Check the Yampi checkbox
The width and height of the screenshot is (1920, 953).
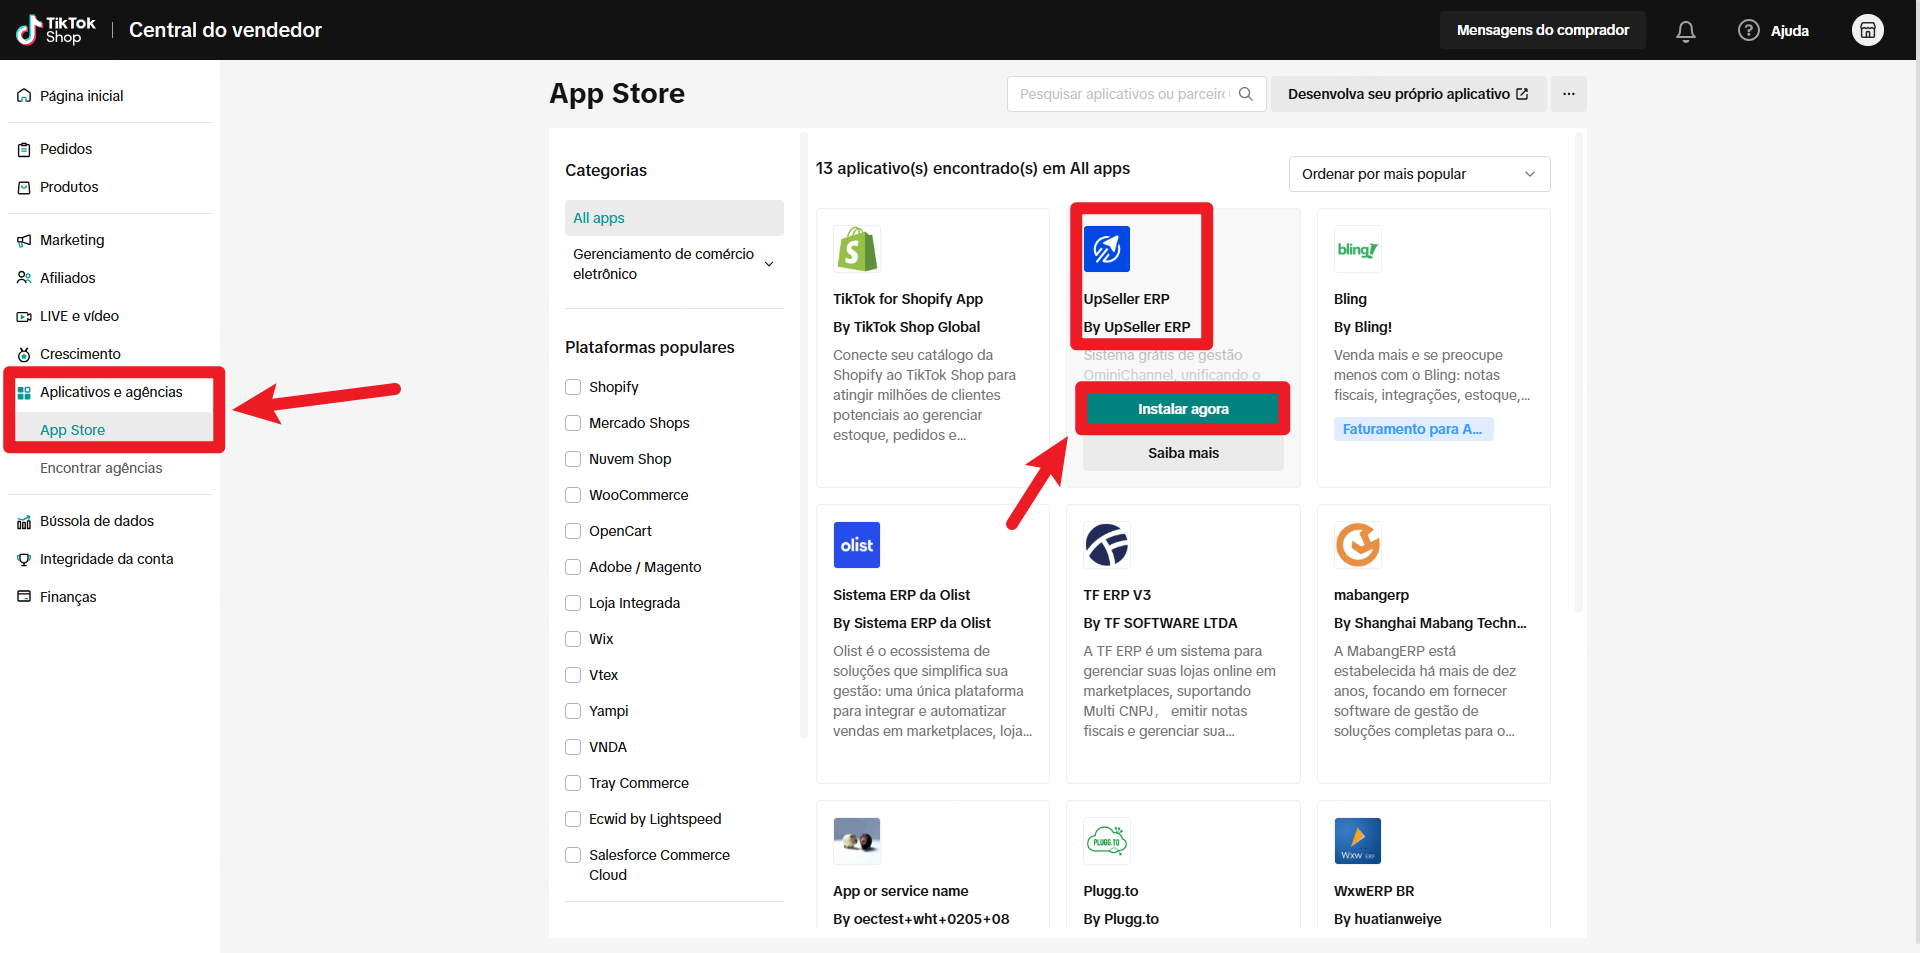coord(573,711)
